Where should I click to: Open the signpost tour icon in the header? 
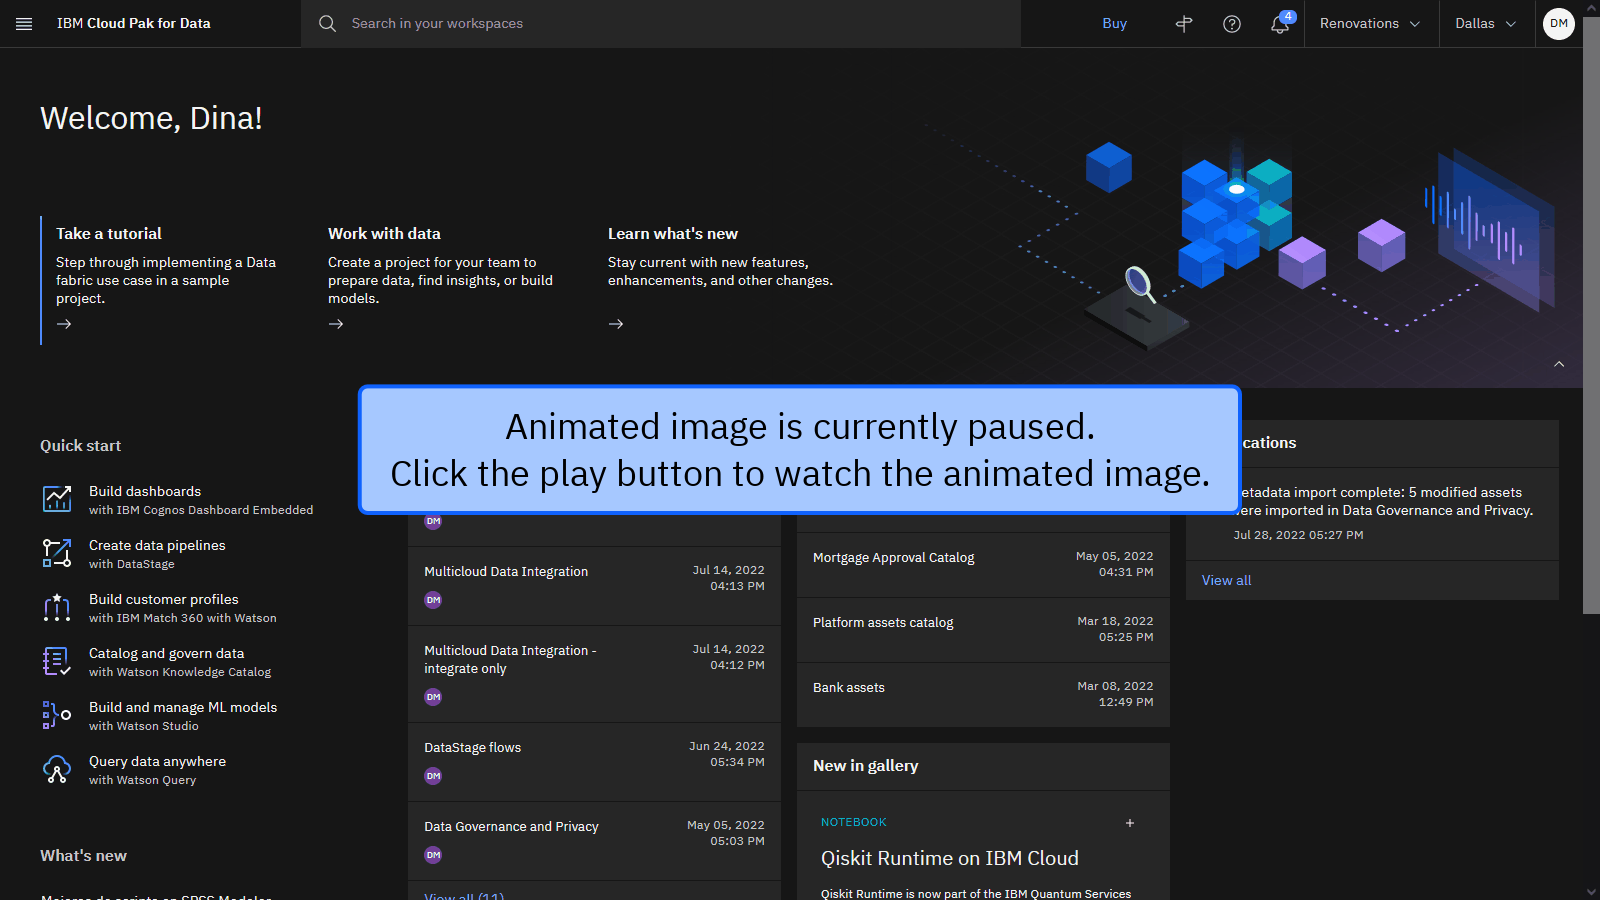point(1184,24)
